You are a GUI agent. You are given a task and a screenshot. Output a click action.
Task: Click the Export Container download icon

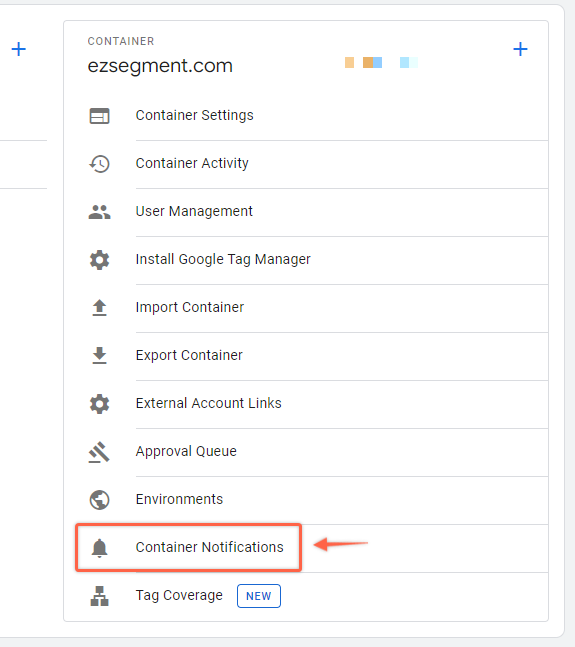(x=99, y=356)
